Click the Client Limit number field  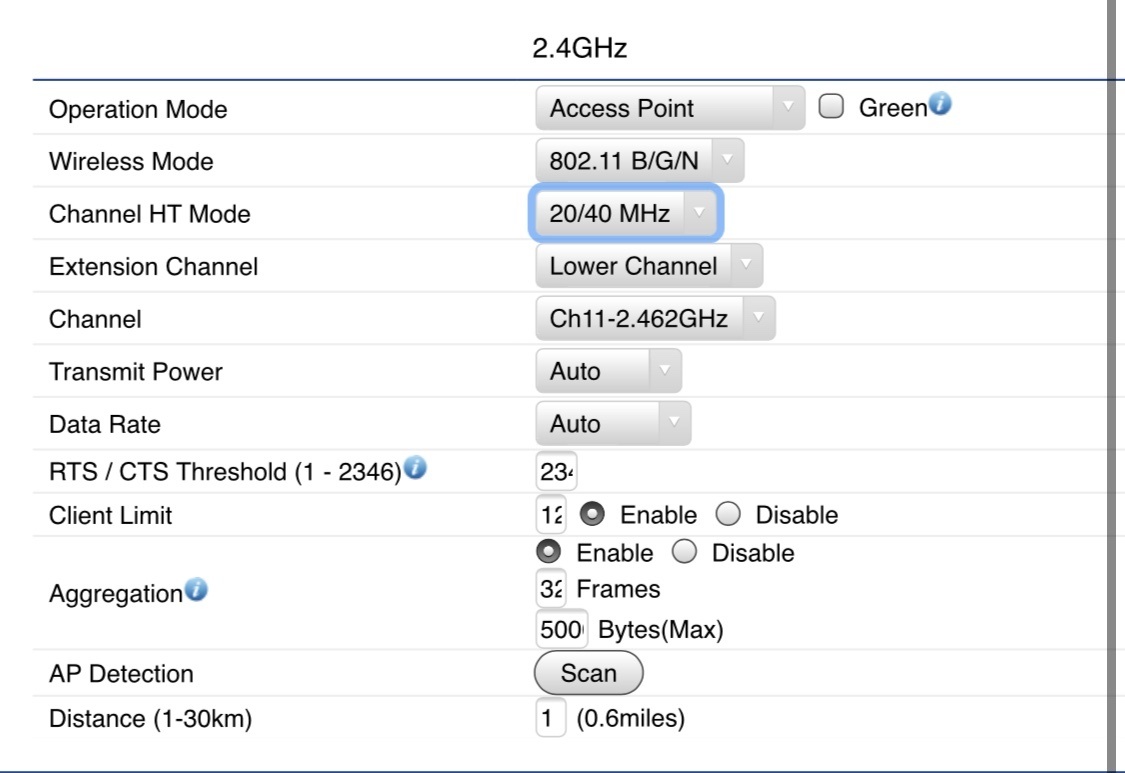tap(551, 515)
